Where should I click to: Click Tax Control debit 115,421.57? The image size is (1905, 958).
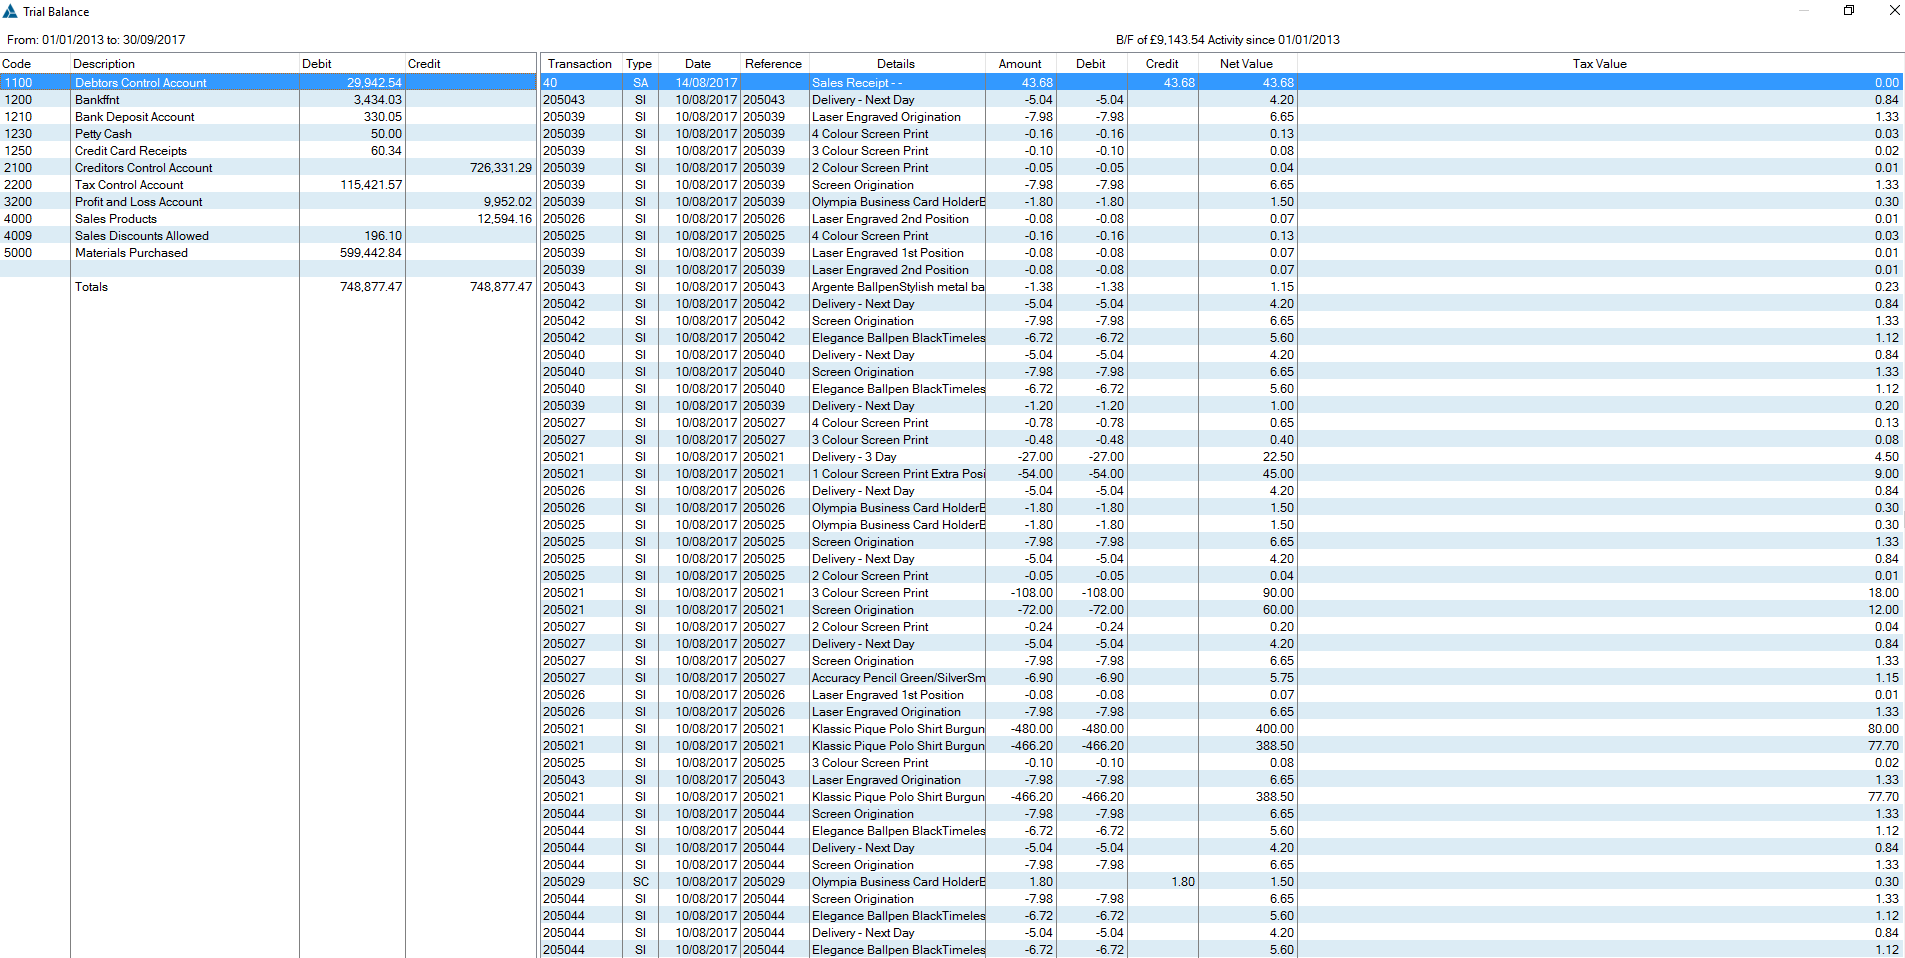coord(371,185)
